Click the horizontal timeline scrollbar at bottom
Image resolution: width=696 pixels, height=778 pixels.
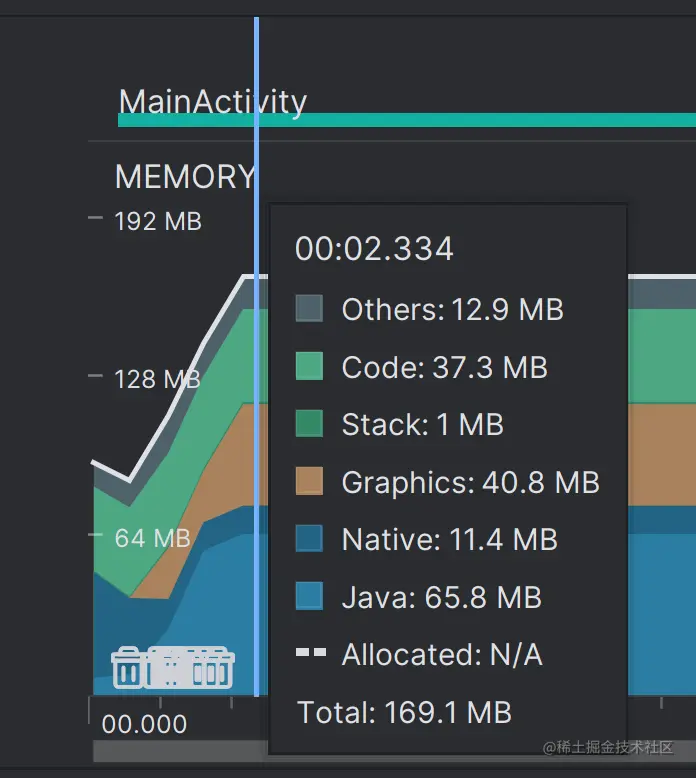tap(180, 750)
